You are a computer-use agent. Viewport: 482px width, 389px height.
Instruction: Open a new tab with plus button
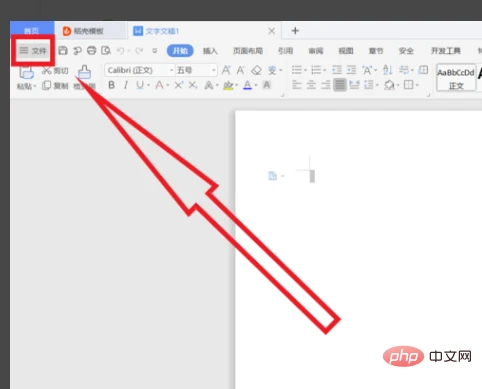tap(295, 31)
